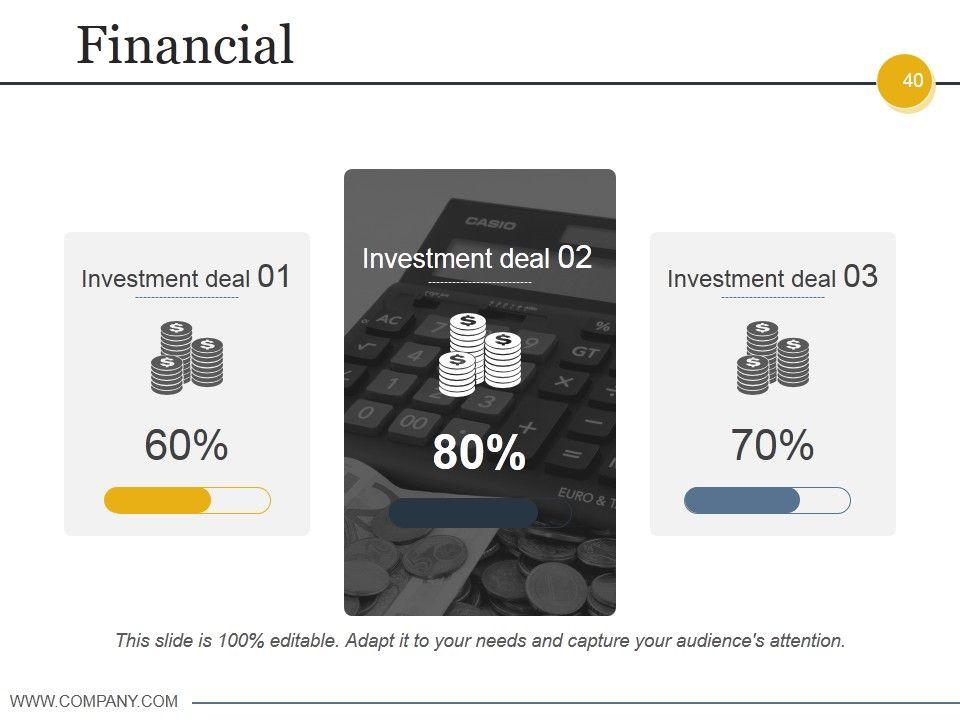Click the CASIO logo on the calculator photo

coord(490,222)
